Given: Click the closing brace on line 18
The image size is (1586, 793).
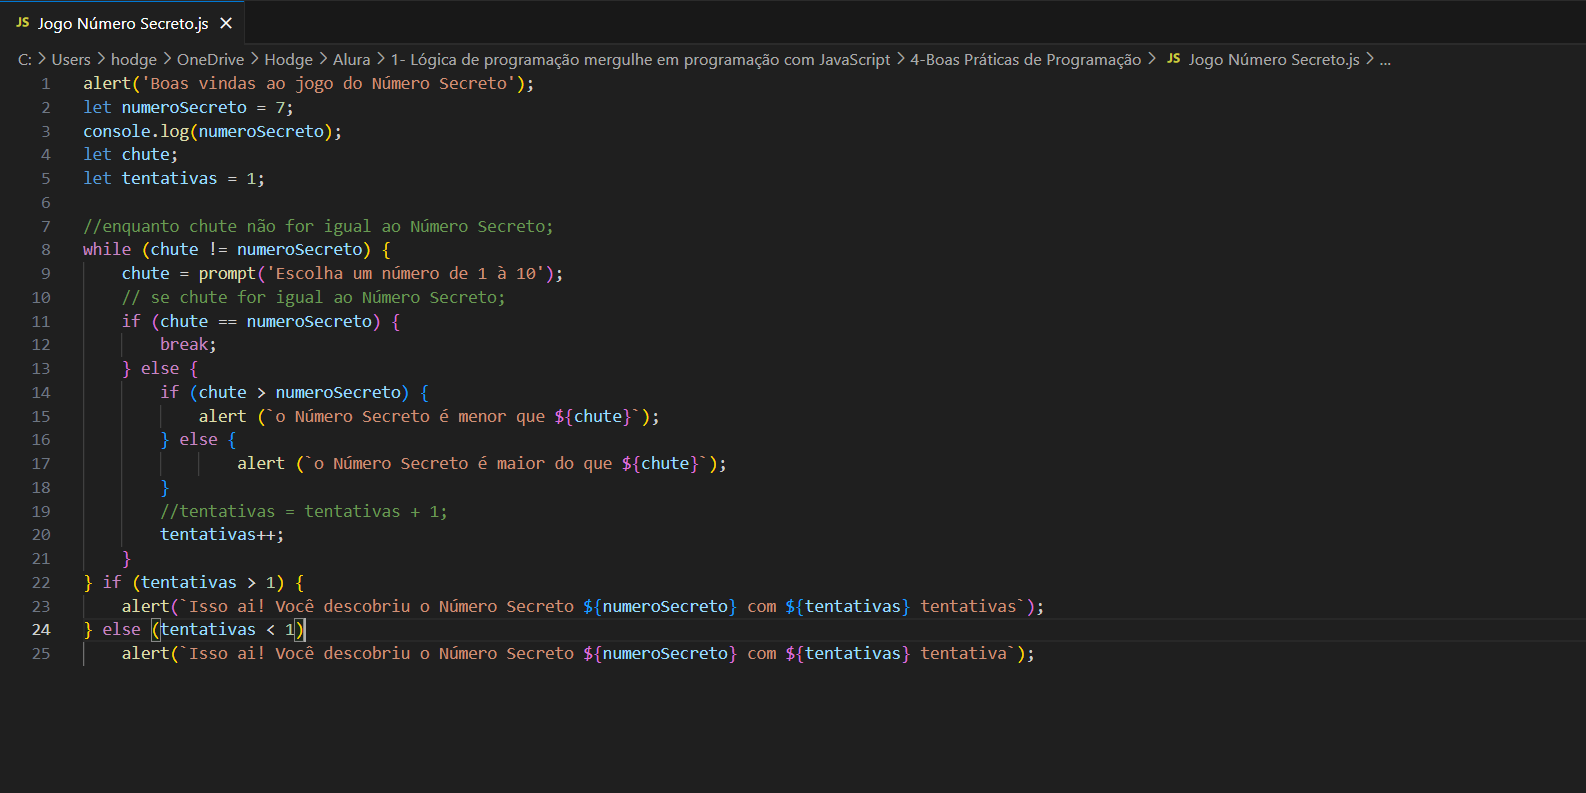Looking at the screenshot, I should [165, 488].
